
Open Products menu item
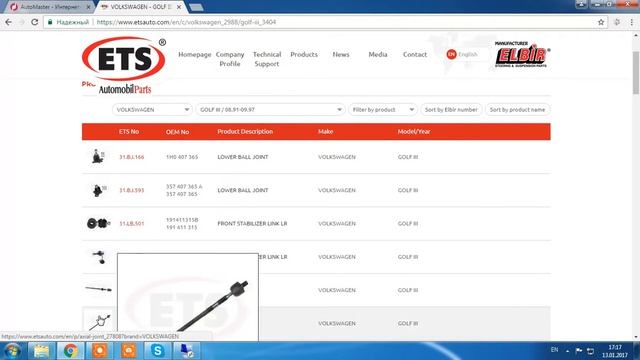(304, 54)
